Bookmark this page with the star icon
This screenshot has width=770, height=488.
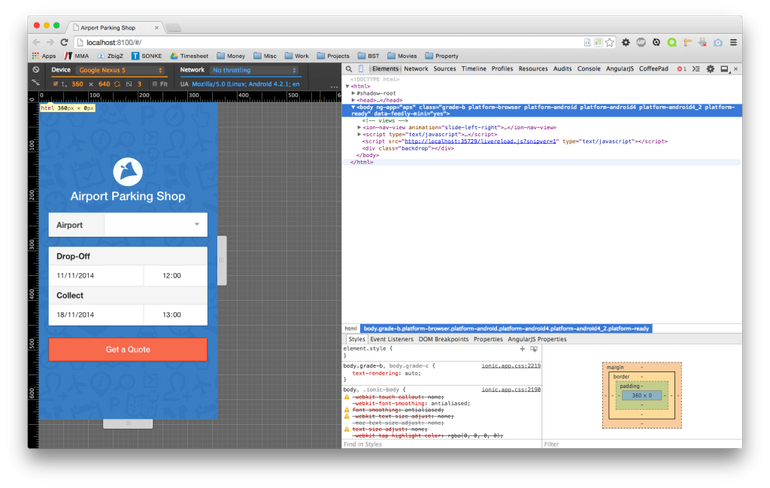pos(609,43)
